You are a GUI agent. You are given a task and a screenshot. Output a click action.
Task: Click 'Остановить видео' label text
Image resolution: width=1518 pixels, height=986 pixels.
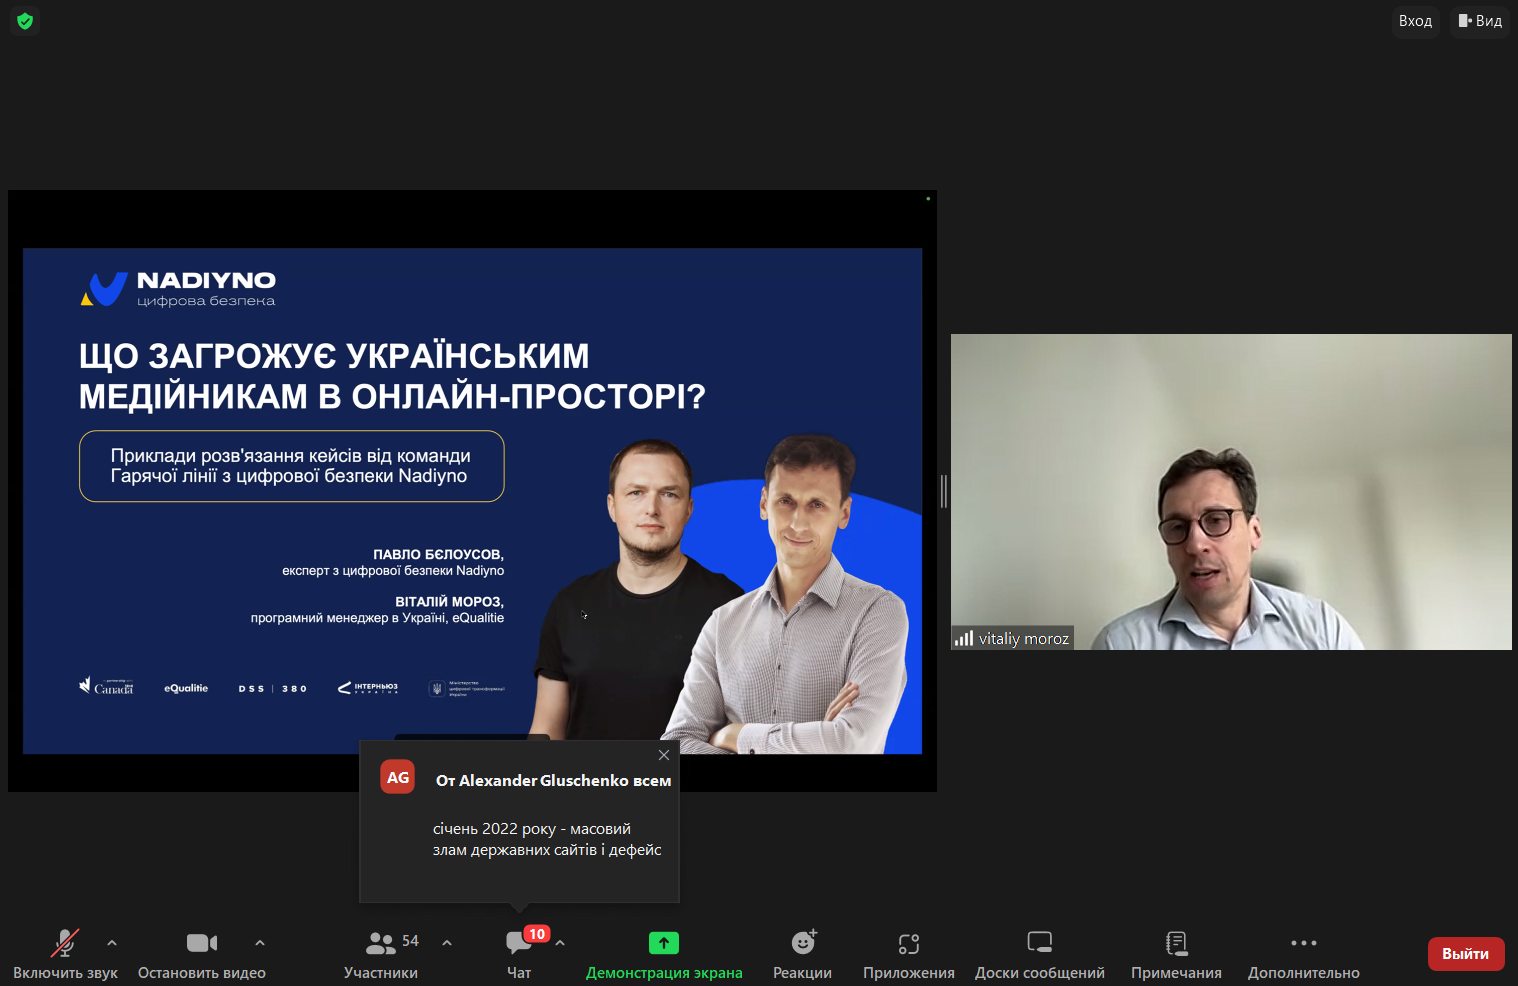point(202,973)
